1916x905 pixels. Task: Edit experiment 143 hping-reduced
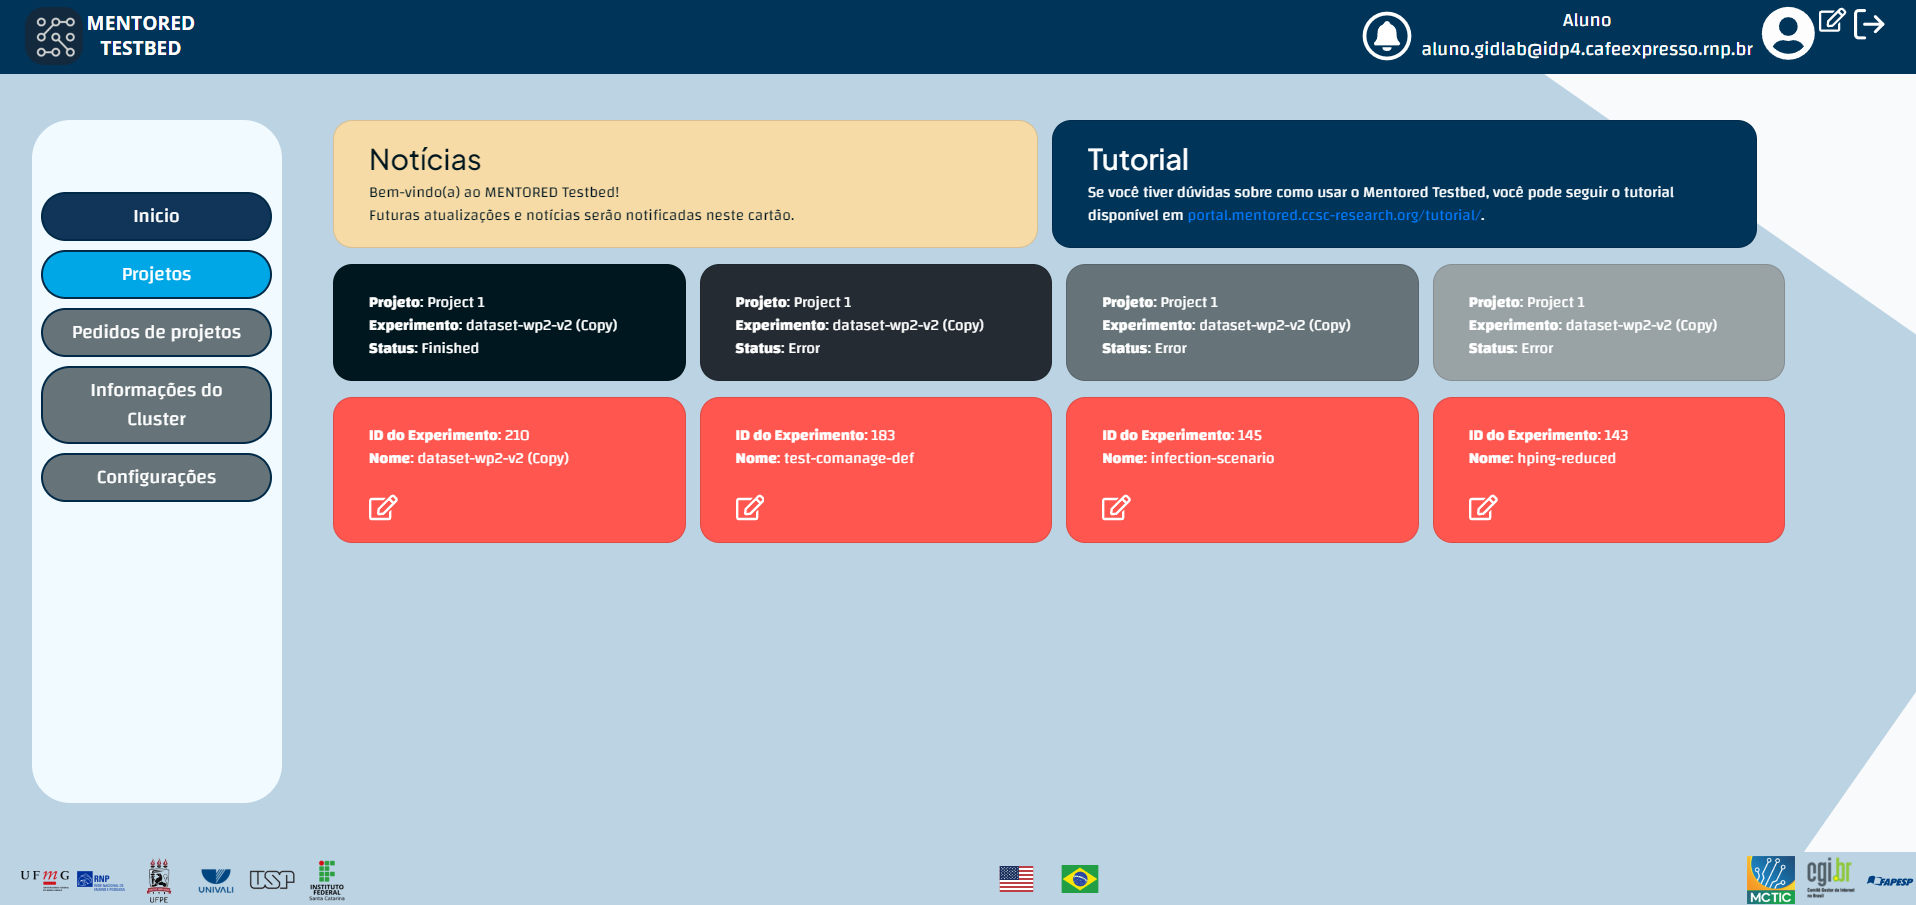pyautogui.click(x=1482, y=508)
